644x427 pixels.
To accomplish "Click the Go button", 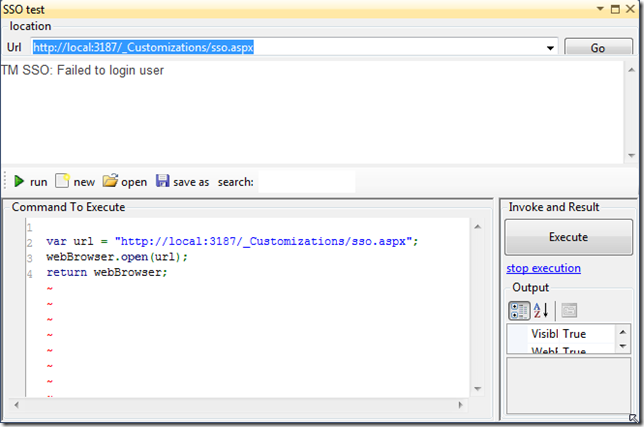I will [598, 48].
